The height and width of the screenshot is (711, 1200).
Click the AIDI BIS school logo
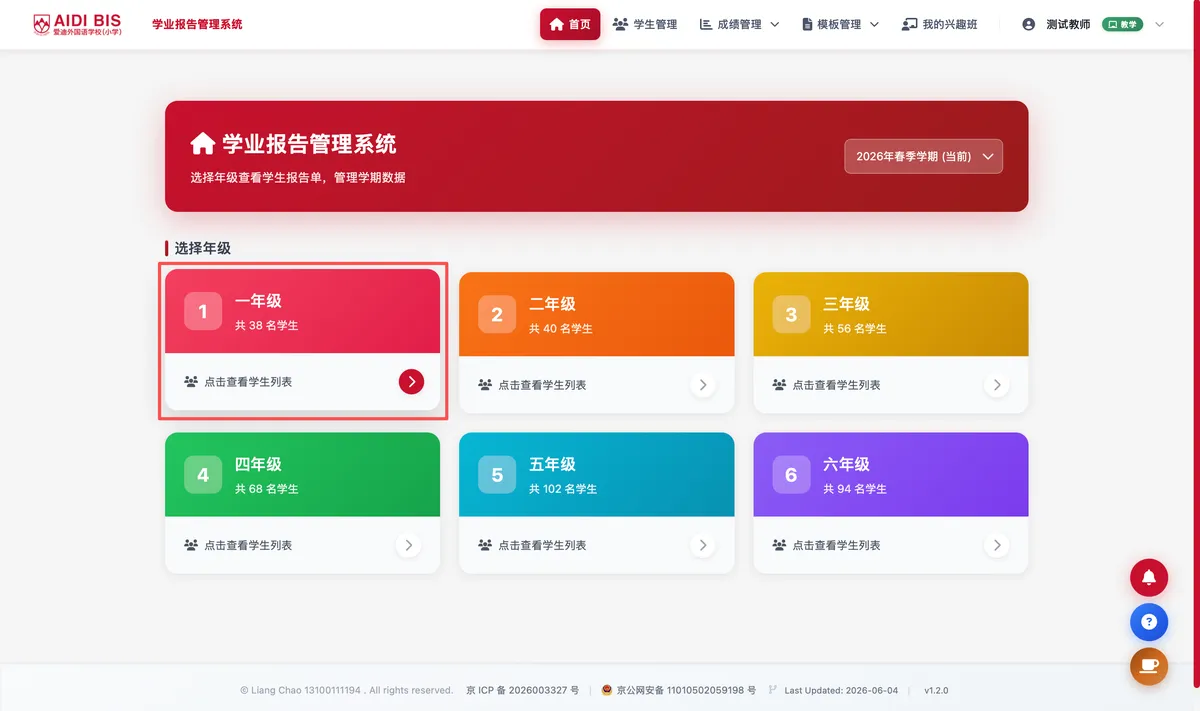[78, 24]
